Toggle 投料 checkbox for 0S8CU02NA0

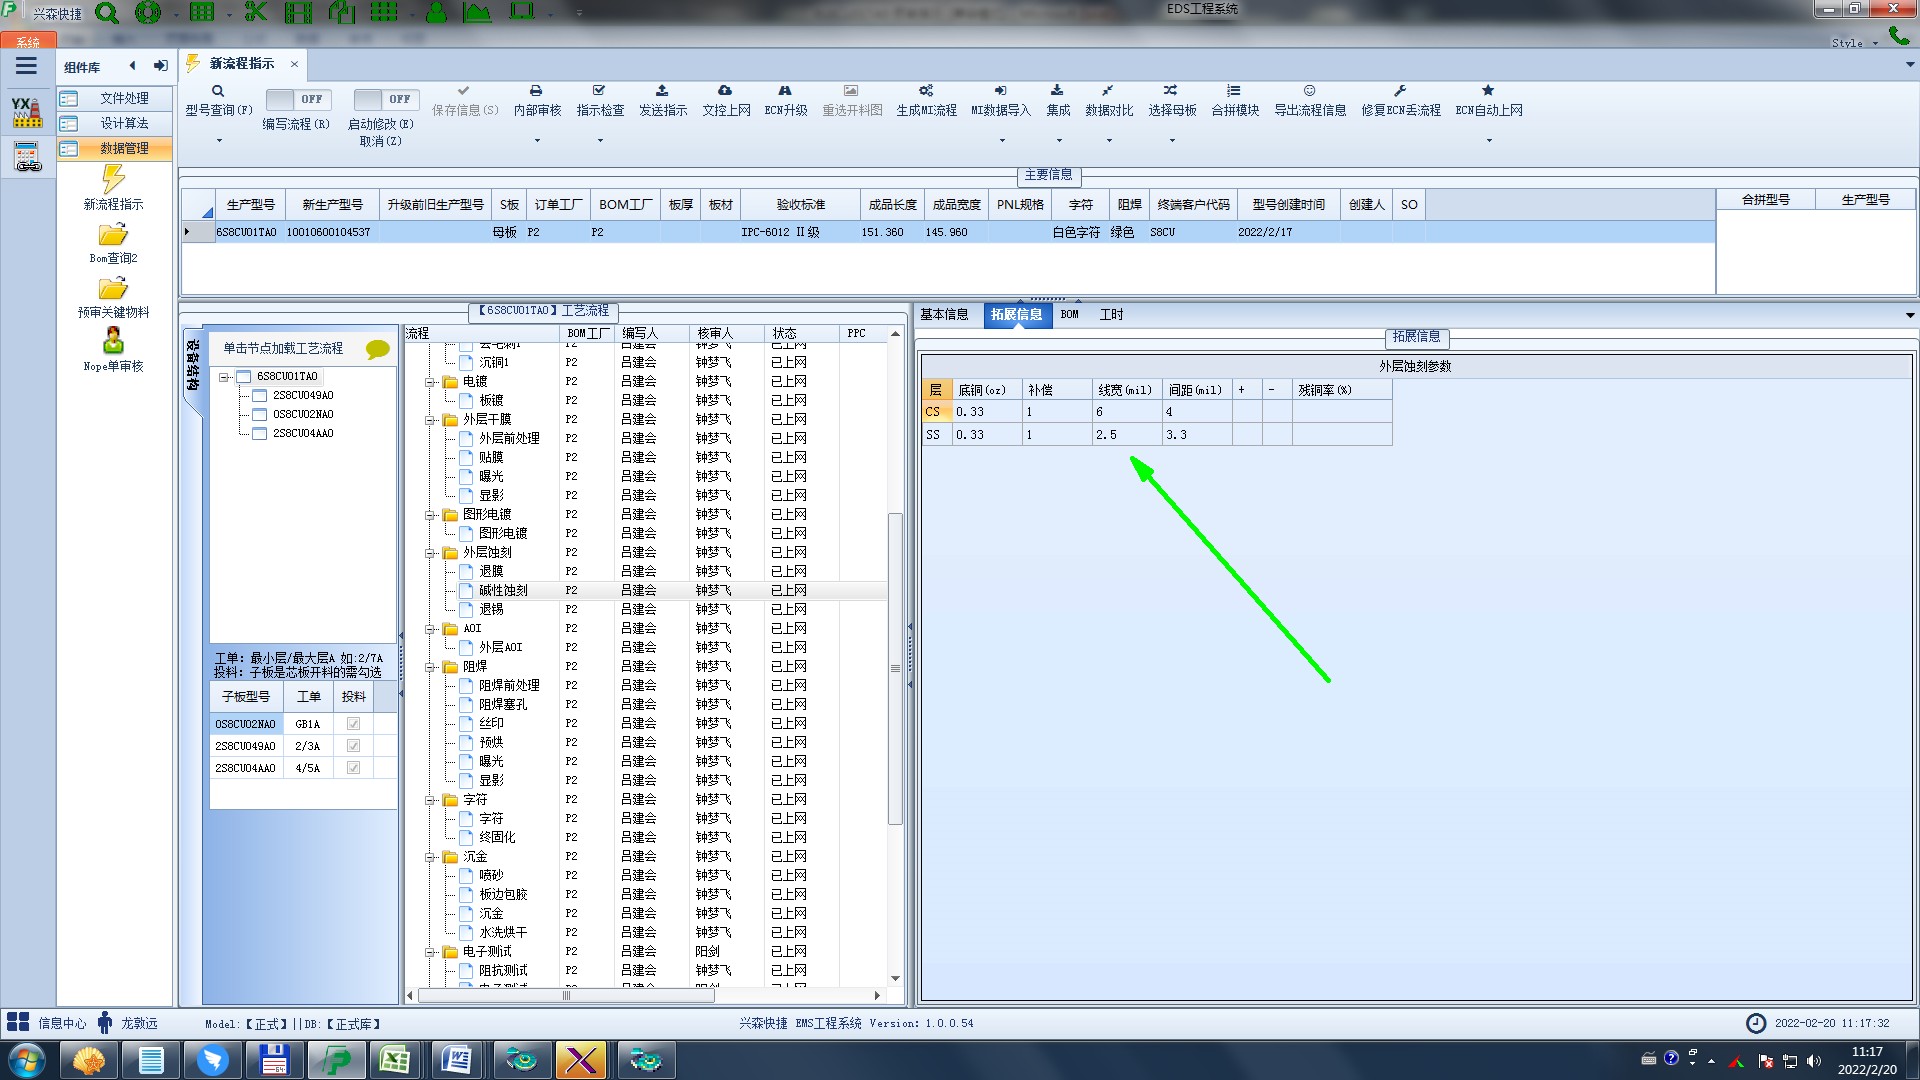point(353,724)
